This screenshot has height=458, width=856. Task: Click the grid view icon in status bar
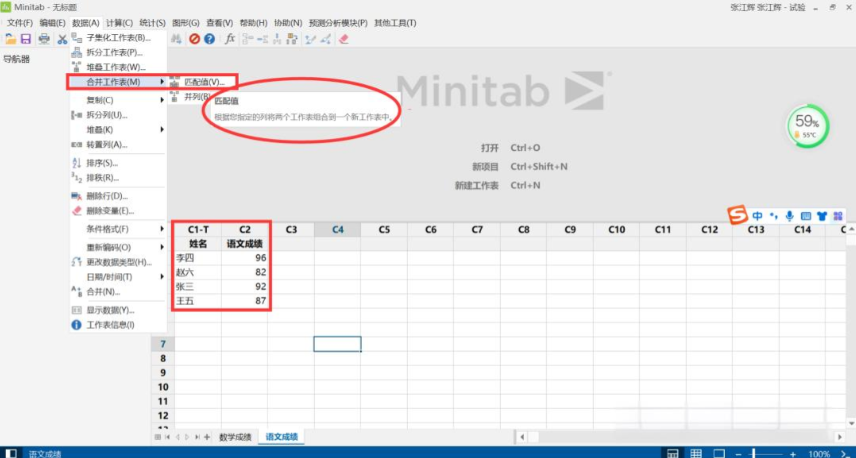pos(696,454)
